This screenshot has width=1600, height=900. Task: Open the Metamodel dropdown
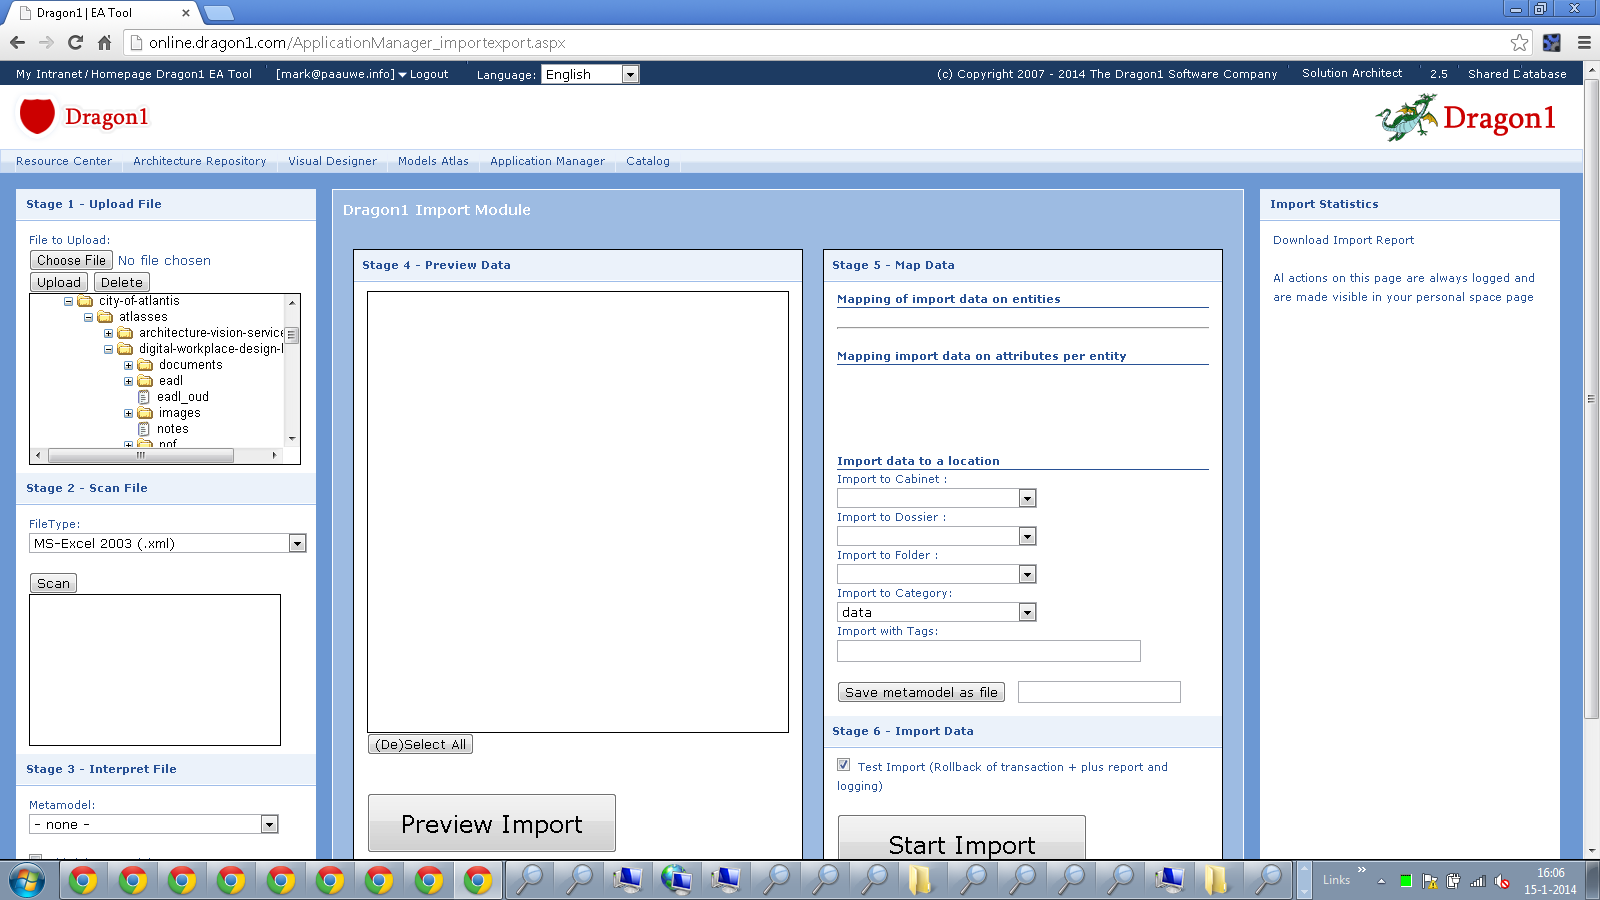coord(154,824)
